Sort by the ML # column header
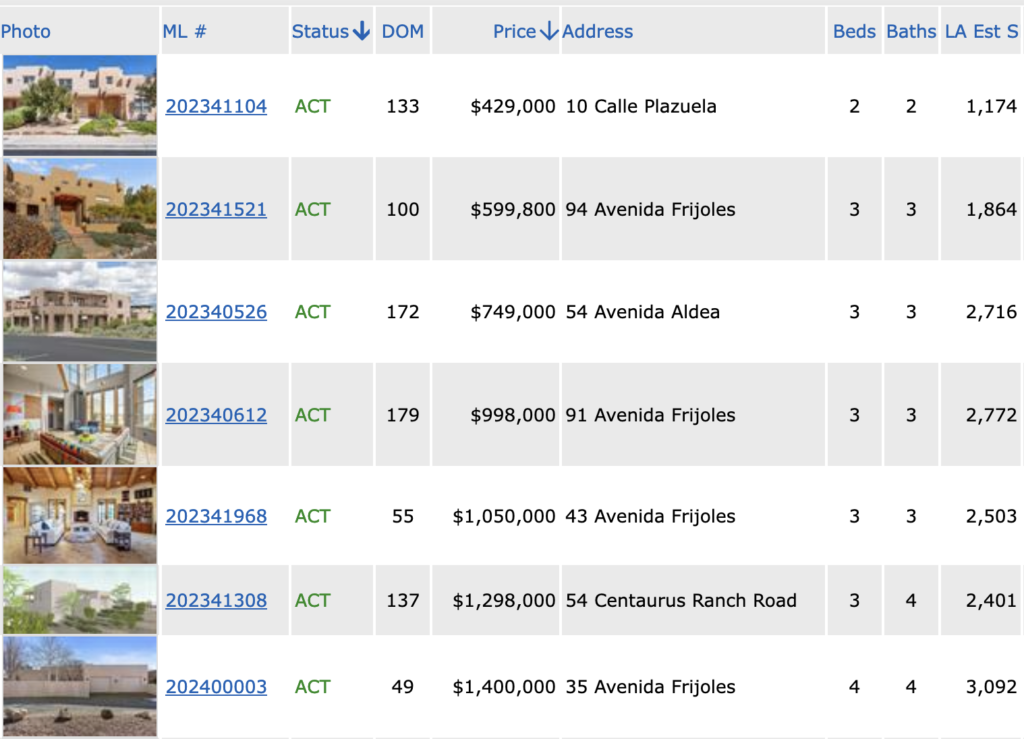The width and height of the screenshot is (1024, 739). (x=184, y=31)
